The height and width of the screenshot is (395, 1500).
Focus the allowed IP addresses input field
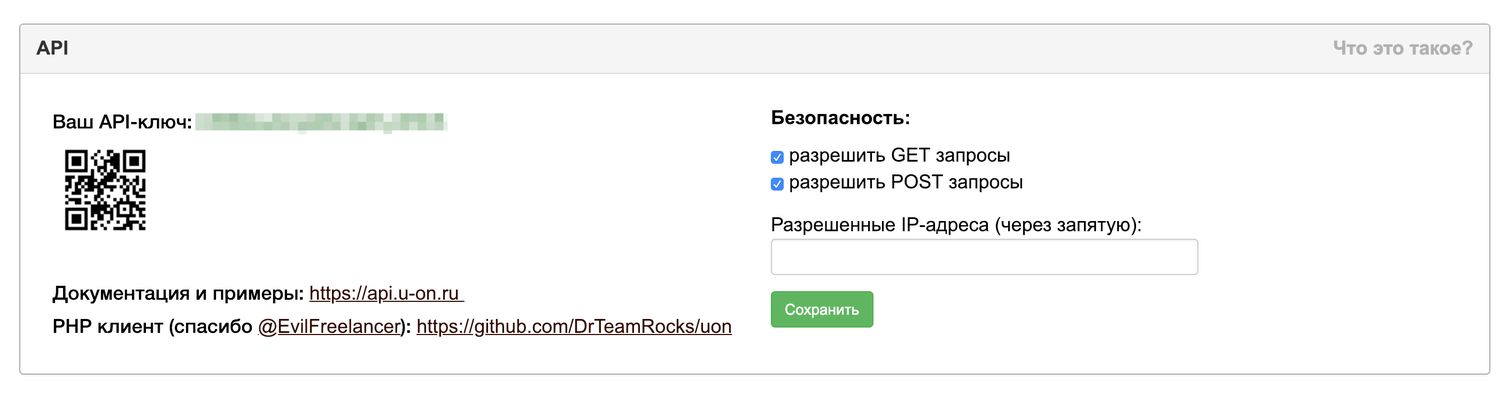coord(984,257)
